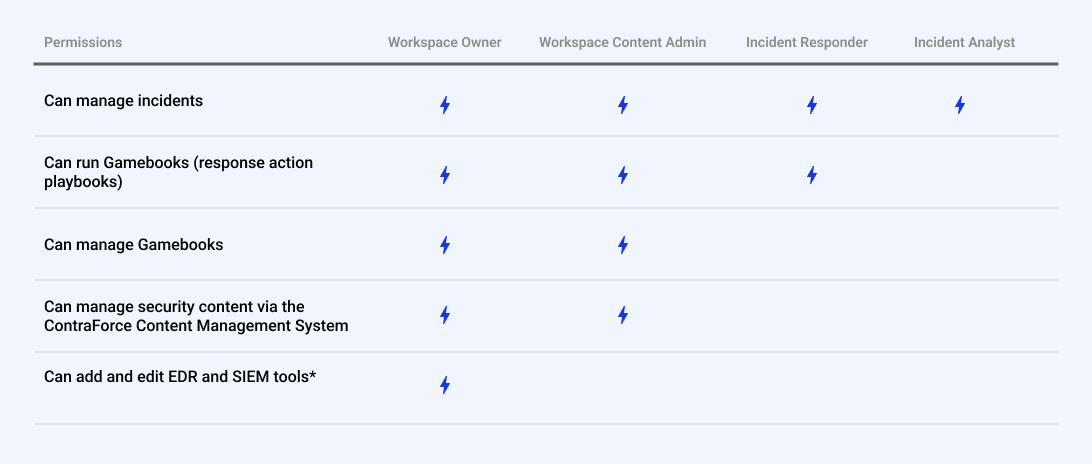The width and height of the screenshot is (1092, 464).
Task: Click the Workspace Content Admin column header
Action: tap(622, 42)
